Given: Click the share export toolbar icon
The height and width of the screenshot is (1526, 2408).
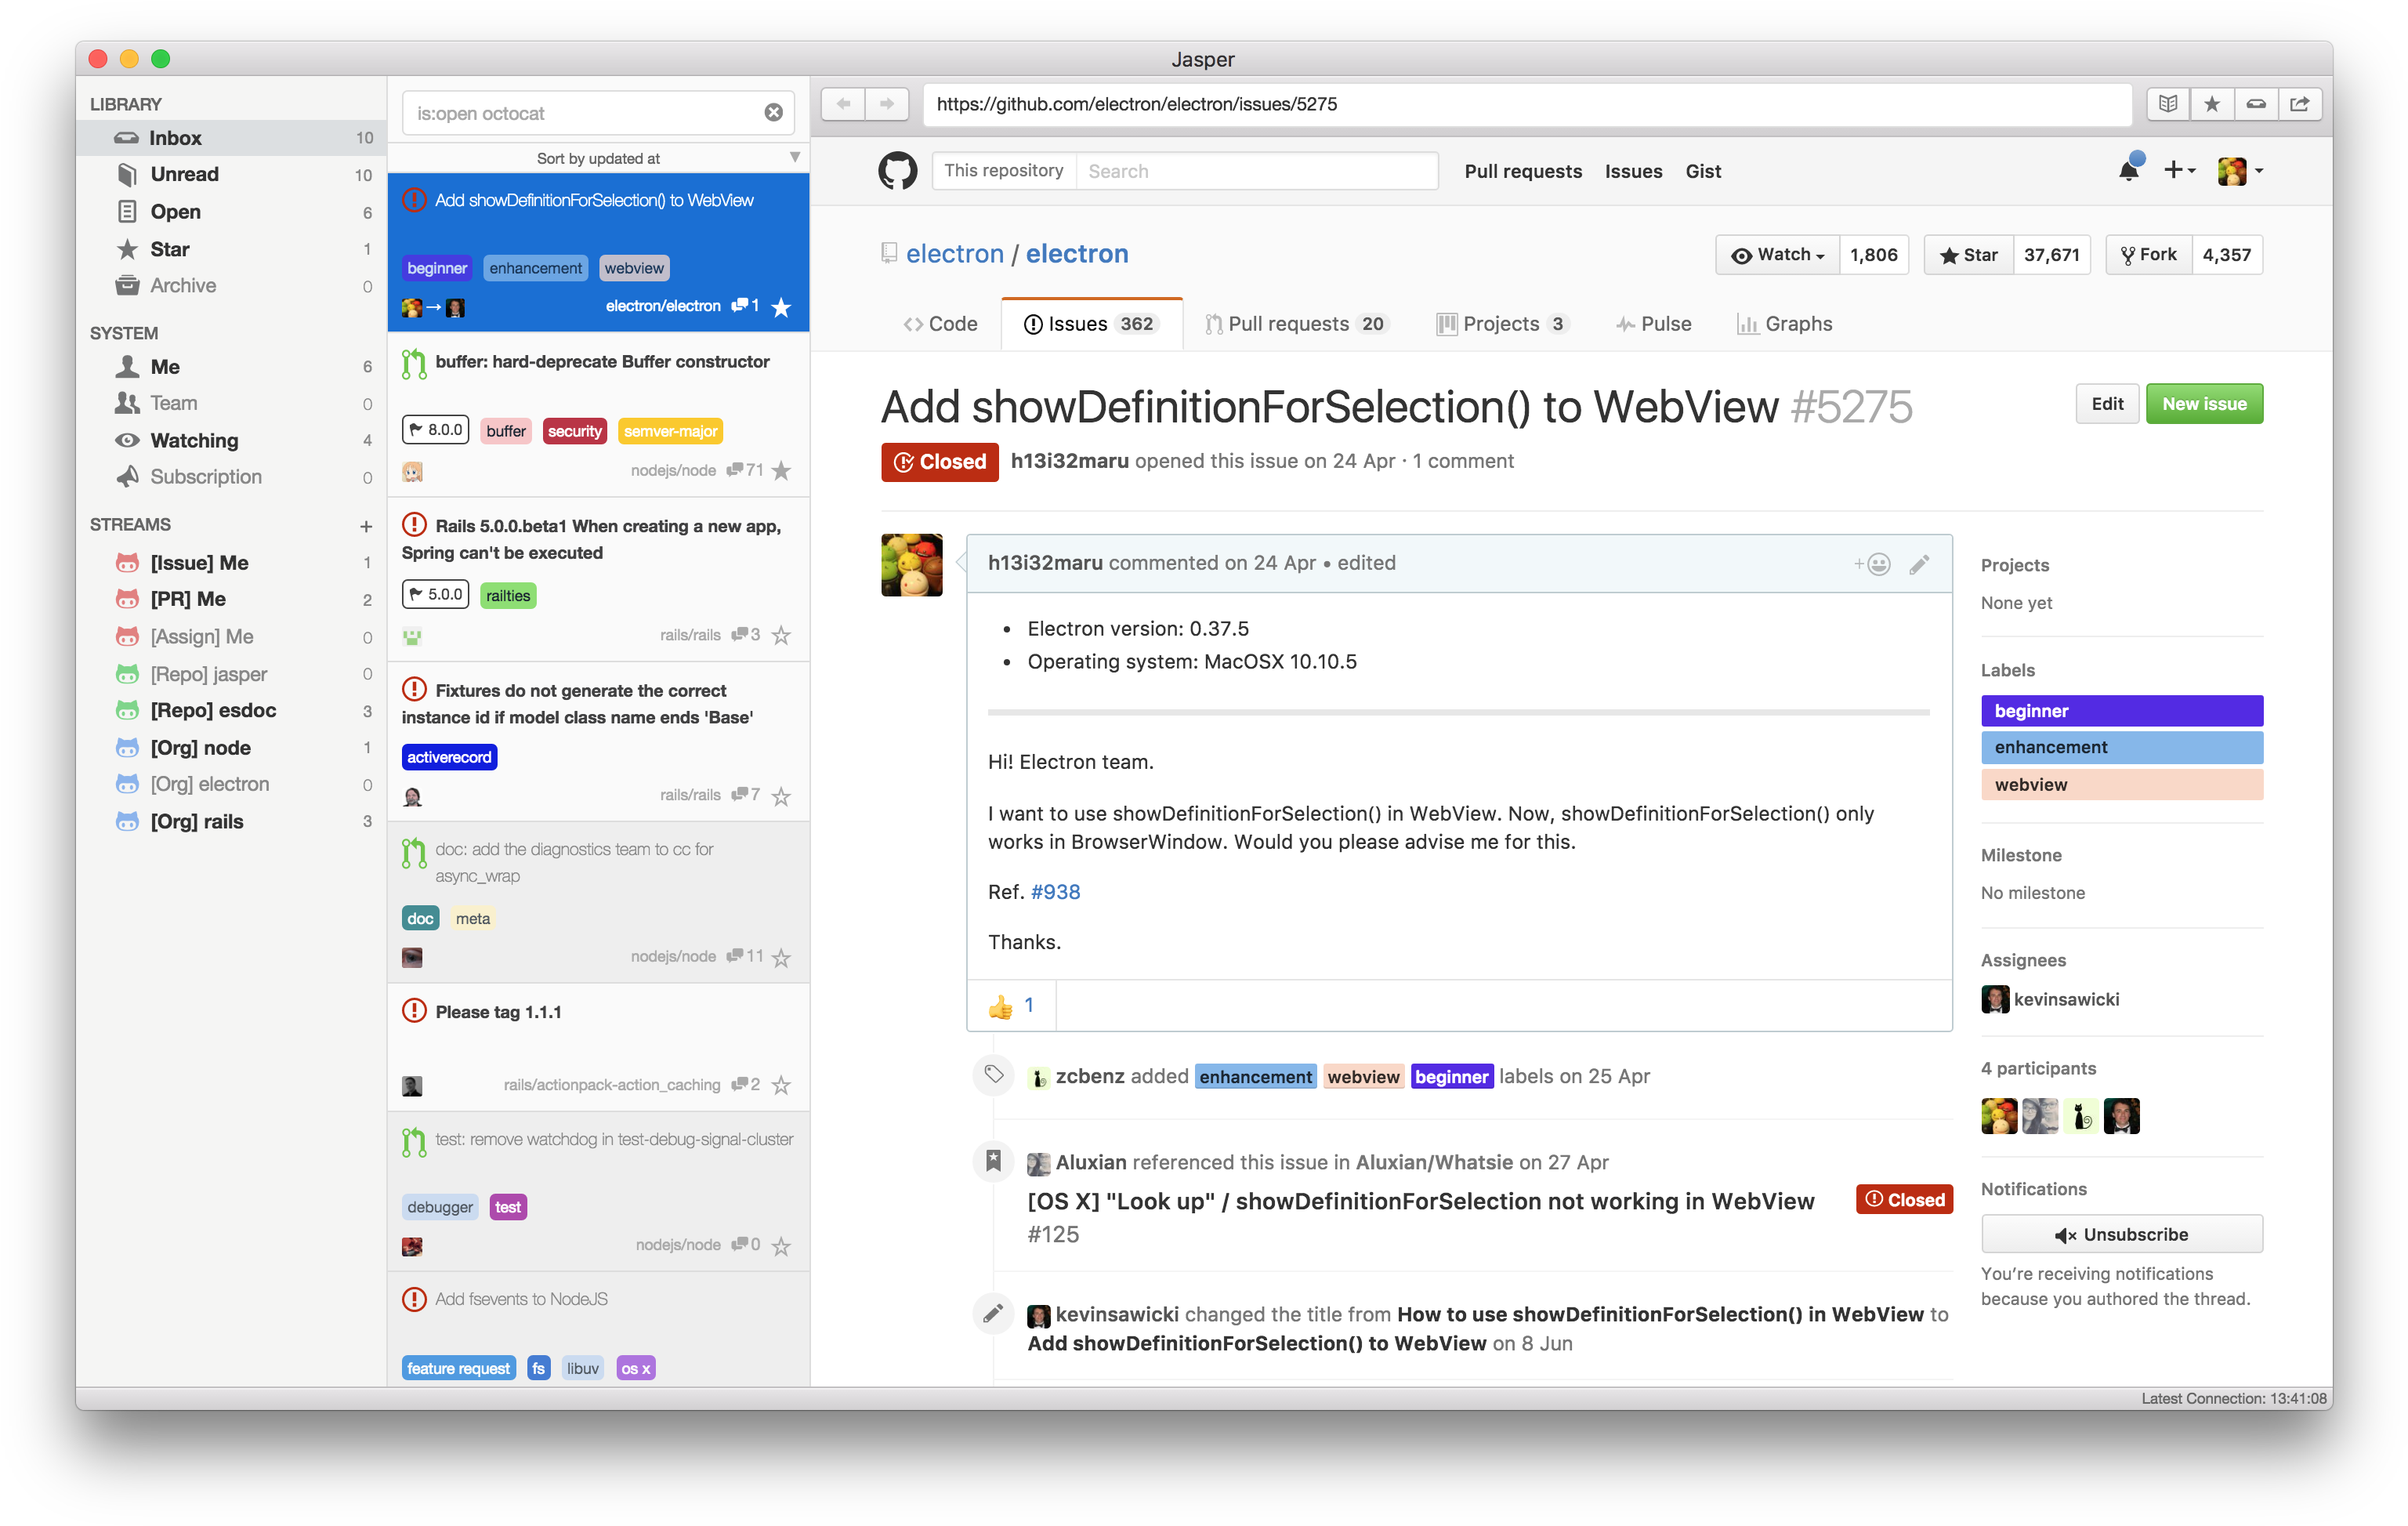Looking at the screenshot, I should coord(2300,104).
